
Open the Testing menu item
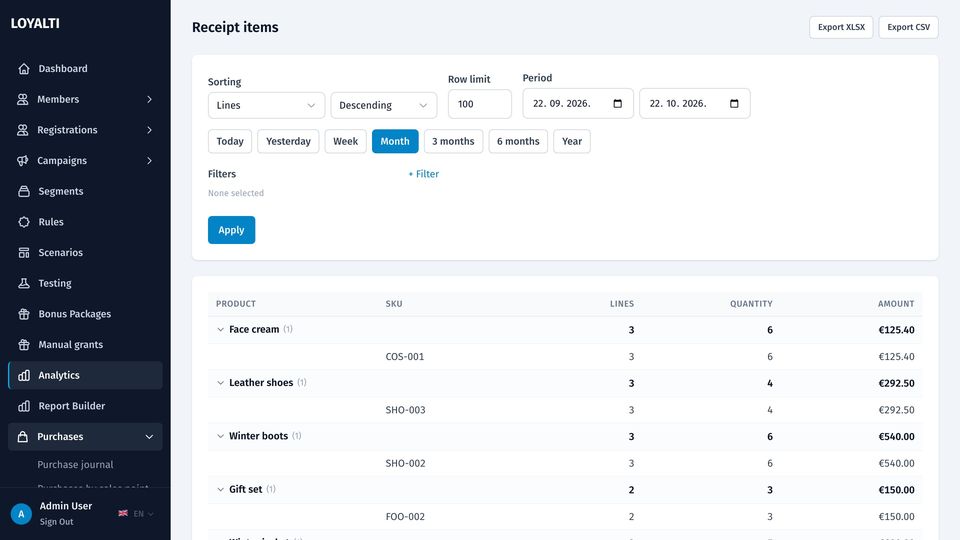tap(85, 283)
